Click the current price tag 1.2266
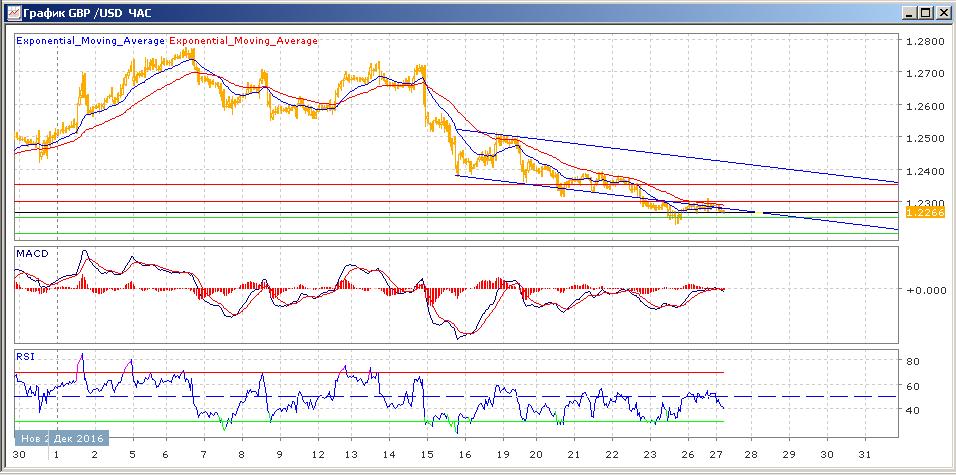 coord(923,212)
